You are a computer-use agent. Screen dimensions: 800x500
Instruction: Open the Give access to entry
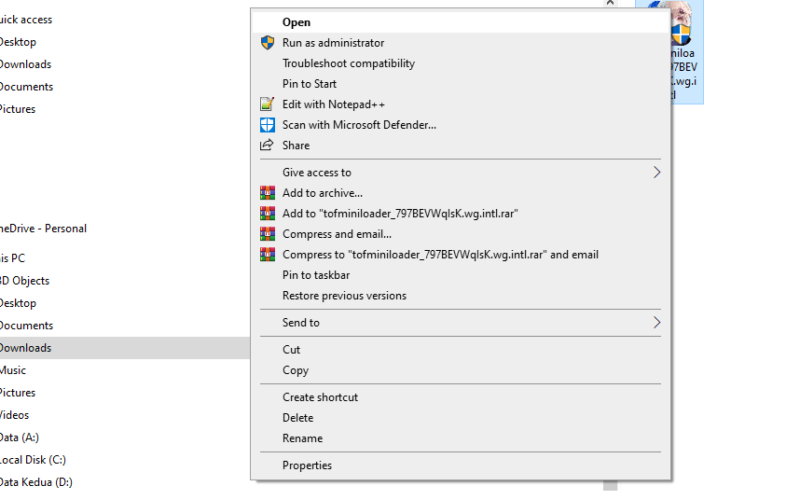(460, 172)
